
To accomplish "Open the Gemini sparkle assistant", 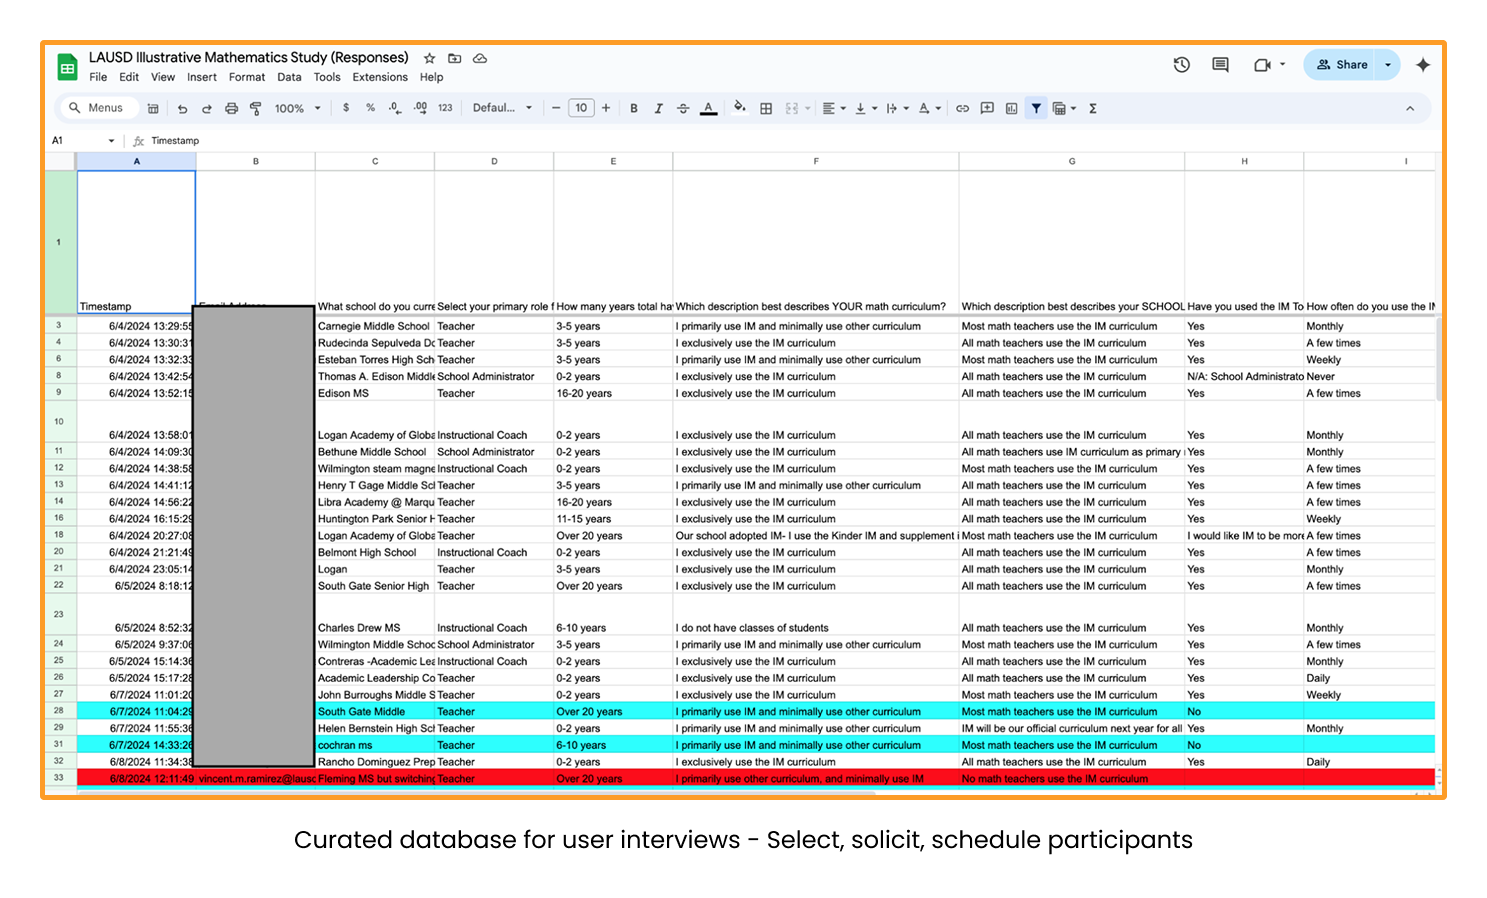I will coord(1423,65).
